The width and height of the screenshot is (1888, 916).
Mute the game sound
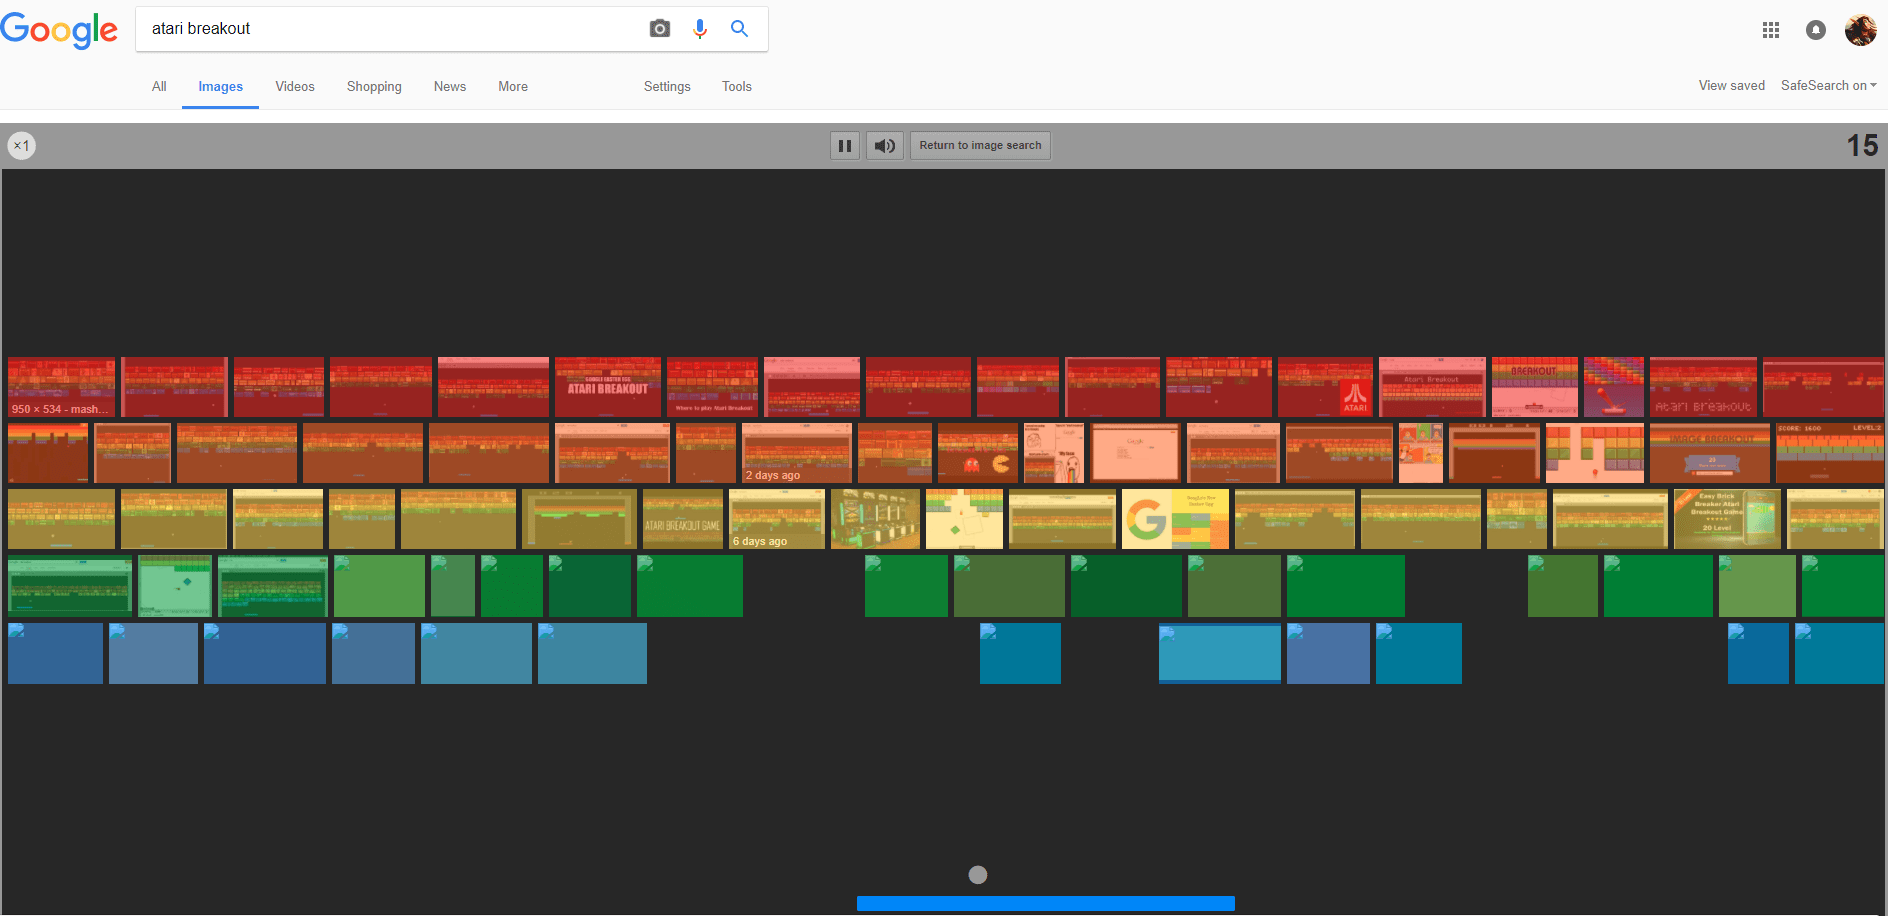pyautogui.click(x=885, y=146)
